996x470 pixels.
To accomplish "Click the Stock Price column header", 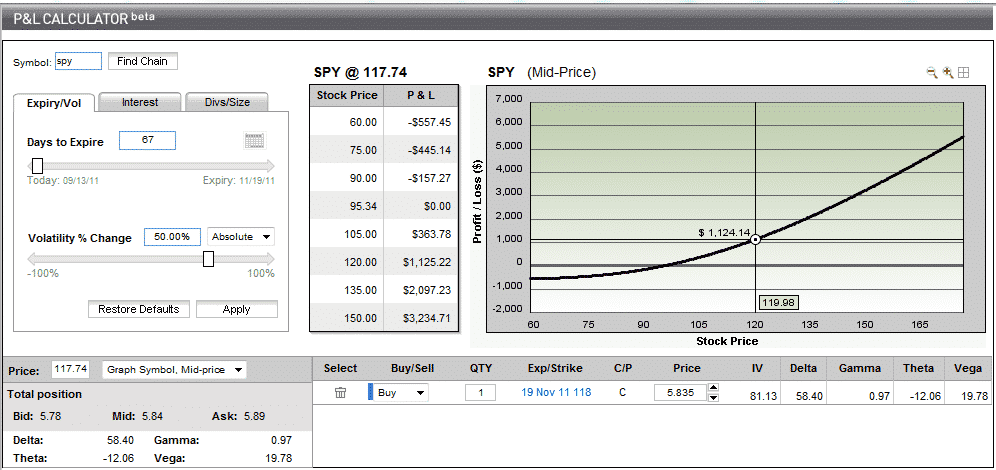I will (347, 95).
